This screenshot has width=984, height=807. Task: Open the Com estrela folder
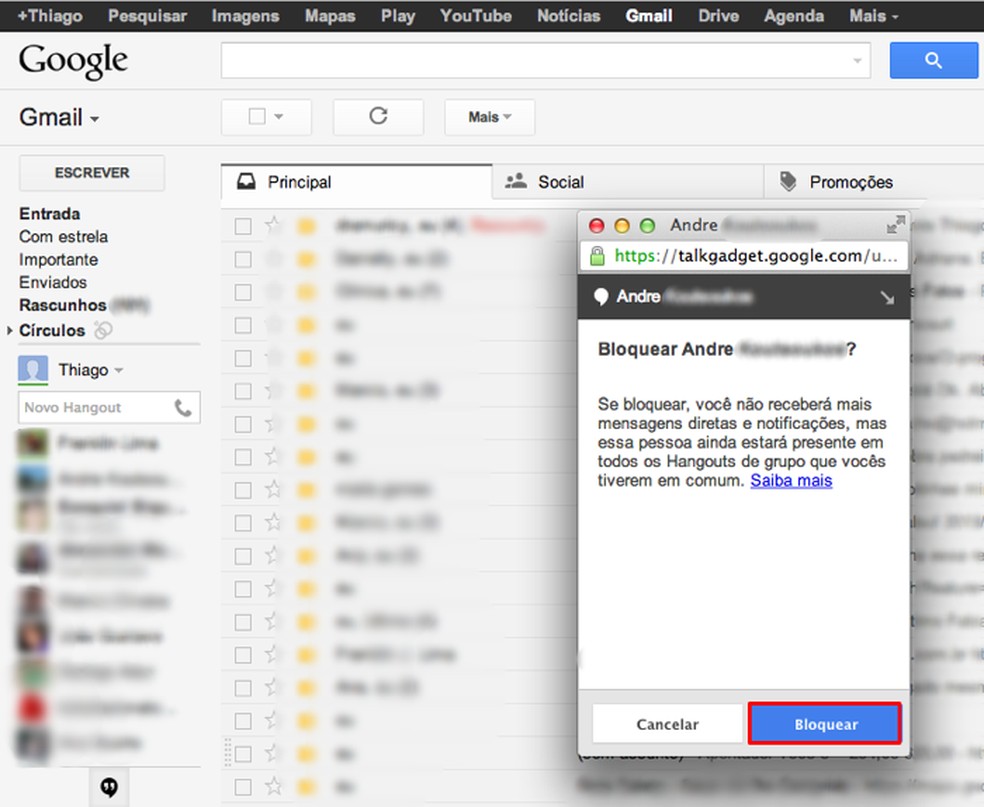click(x=63, y=237)
